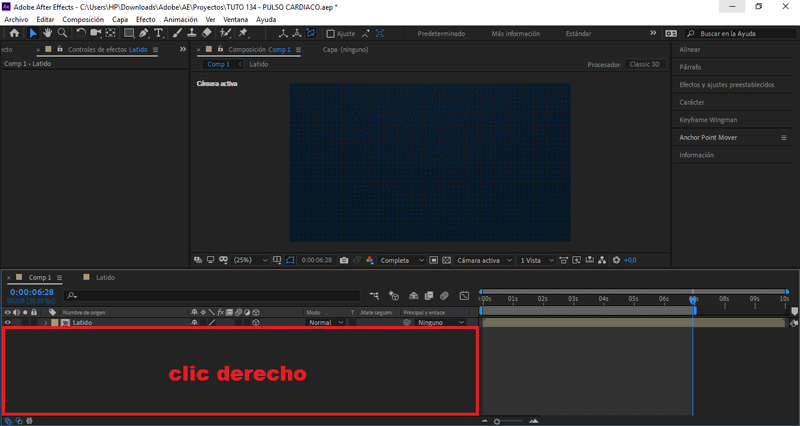Toggle mask and shape path visibility

click(290, 260)
